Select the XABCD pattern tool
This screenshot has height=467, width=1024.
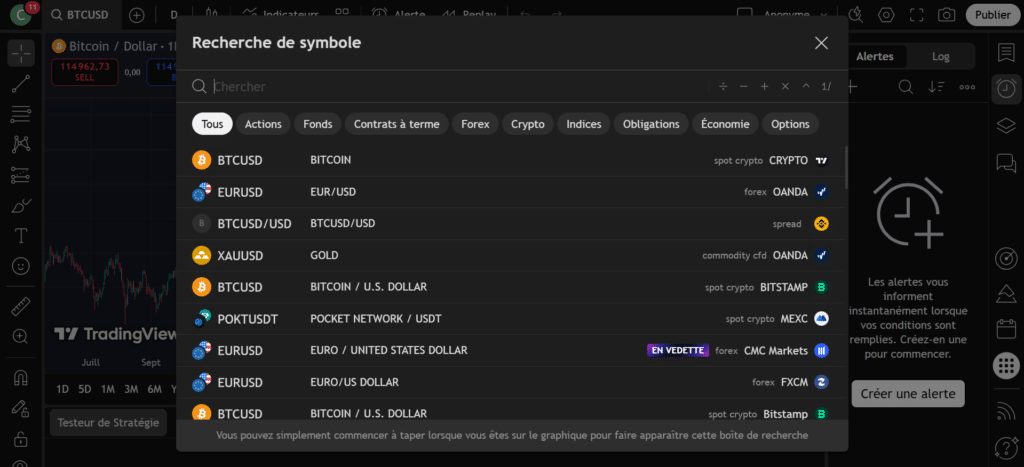point(21,144)
